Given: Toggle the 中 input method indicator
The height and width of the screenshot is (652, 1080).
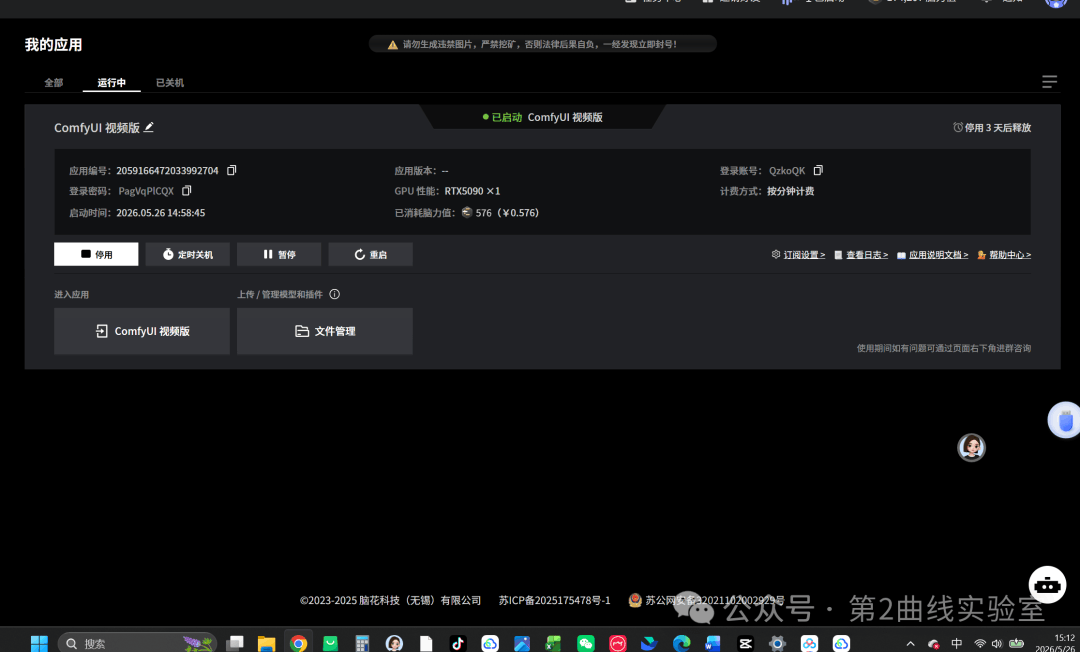Looking at the screenshot, I should click(x=957, y=644).
